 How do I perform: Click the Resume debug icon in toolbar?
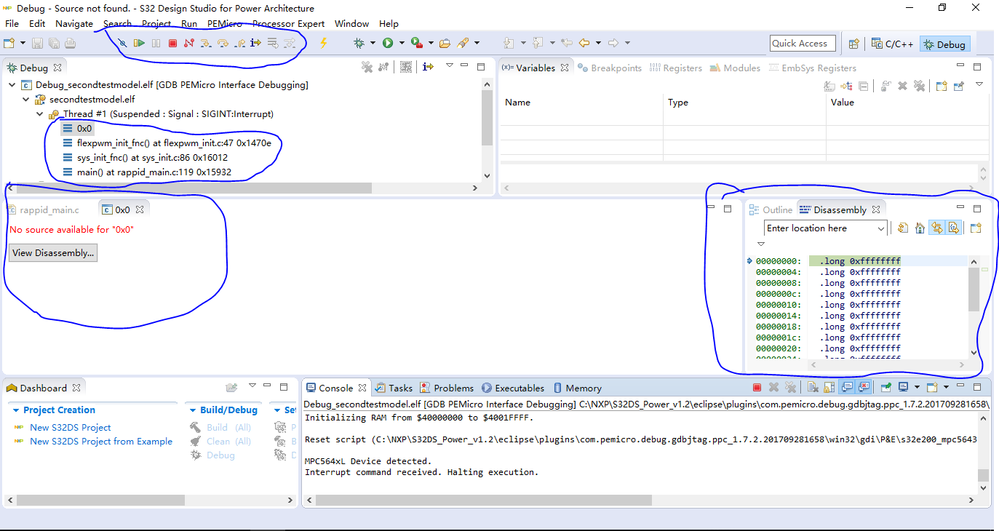tap(139, 43)
